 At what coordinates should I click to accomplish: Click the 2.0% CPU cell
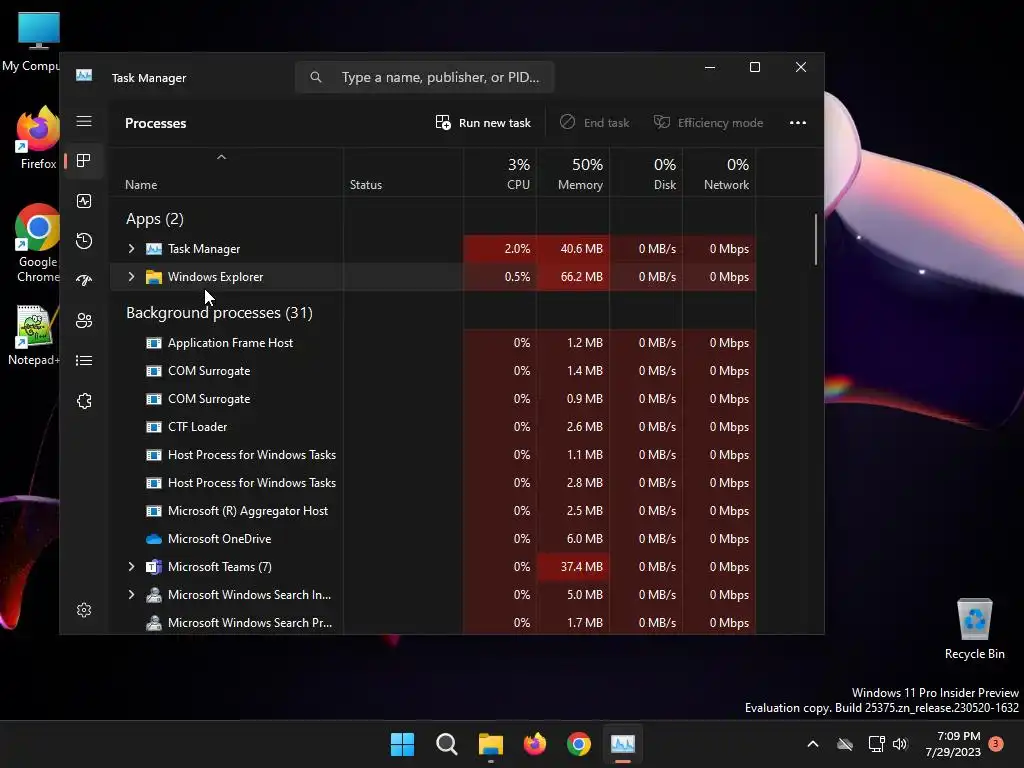click(x=500, y=249)
